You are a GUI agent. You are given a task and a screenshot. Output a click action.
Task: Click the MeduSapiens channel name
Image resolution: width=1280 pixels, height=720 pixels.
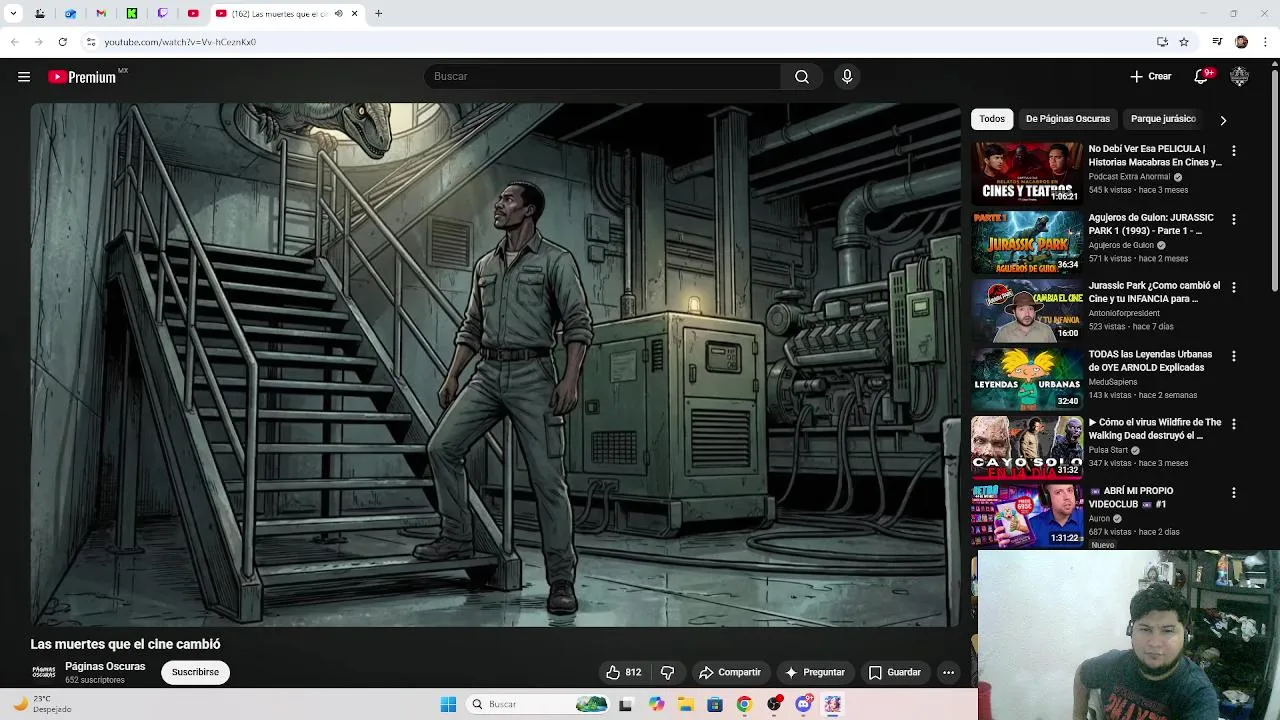[1113, 382]
